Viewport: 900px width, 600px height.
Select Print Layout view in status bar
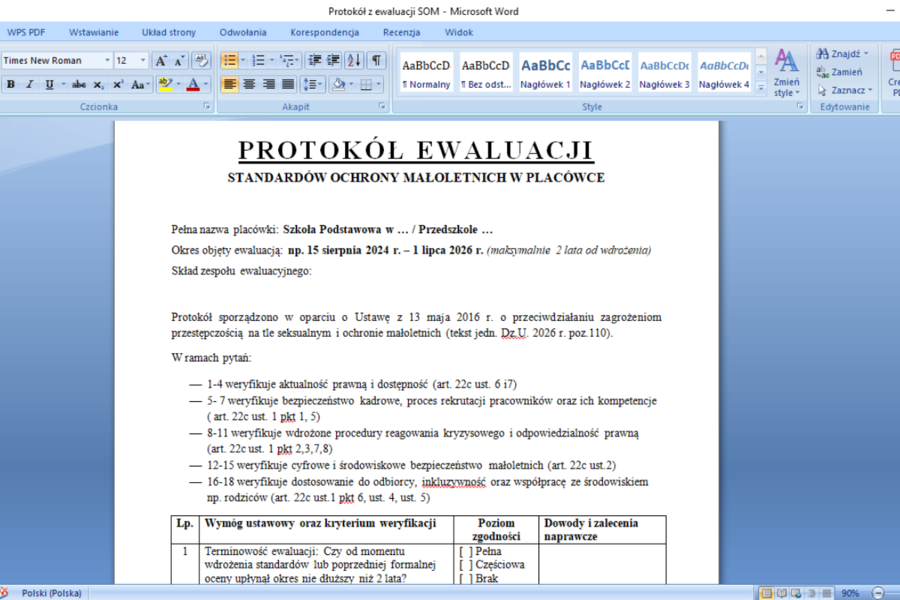766,593
